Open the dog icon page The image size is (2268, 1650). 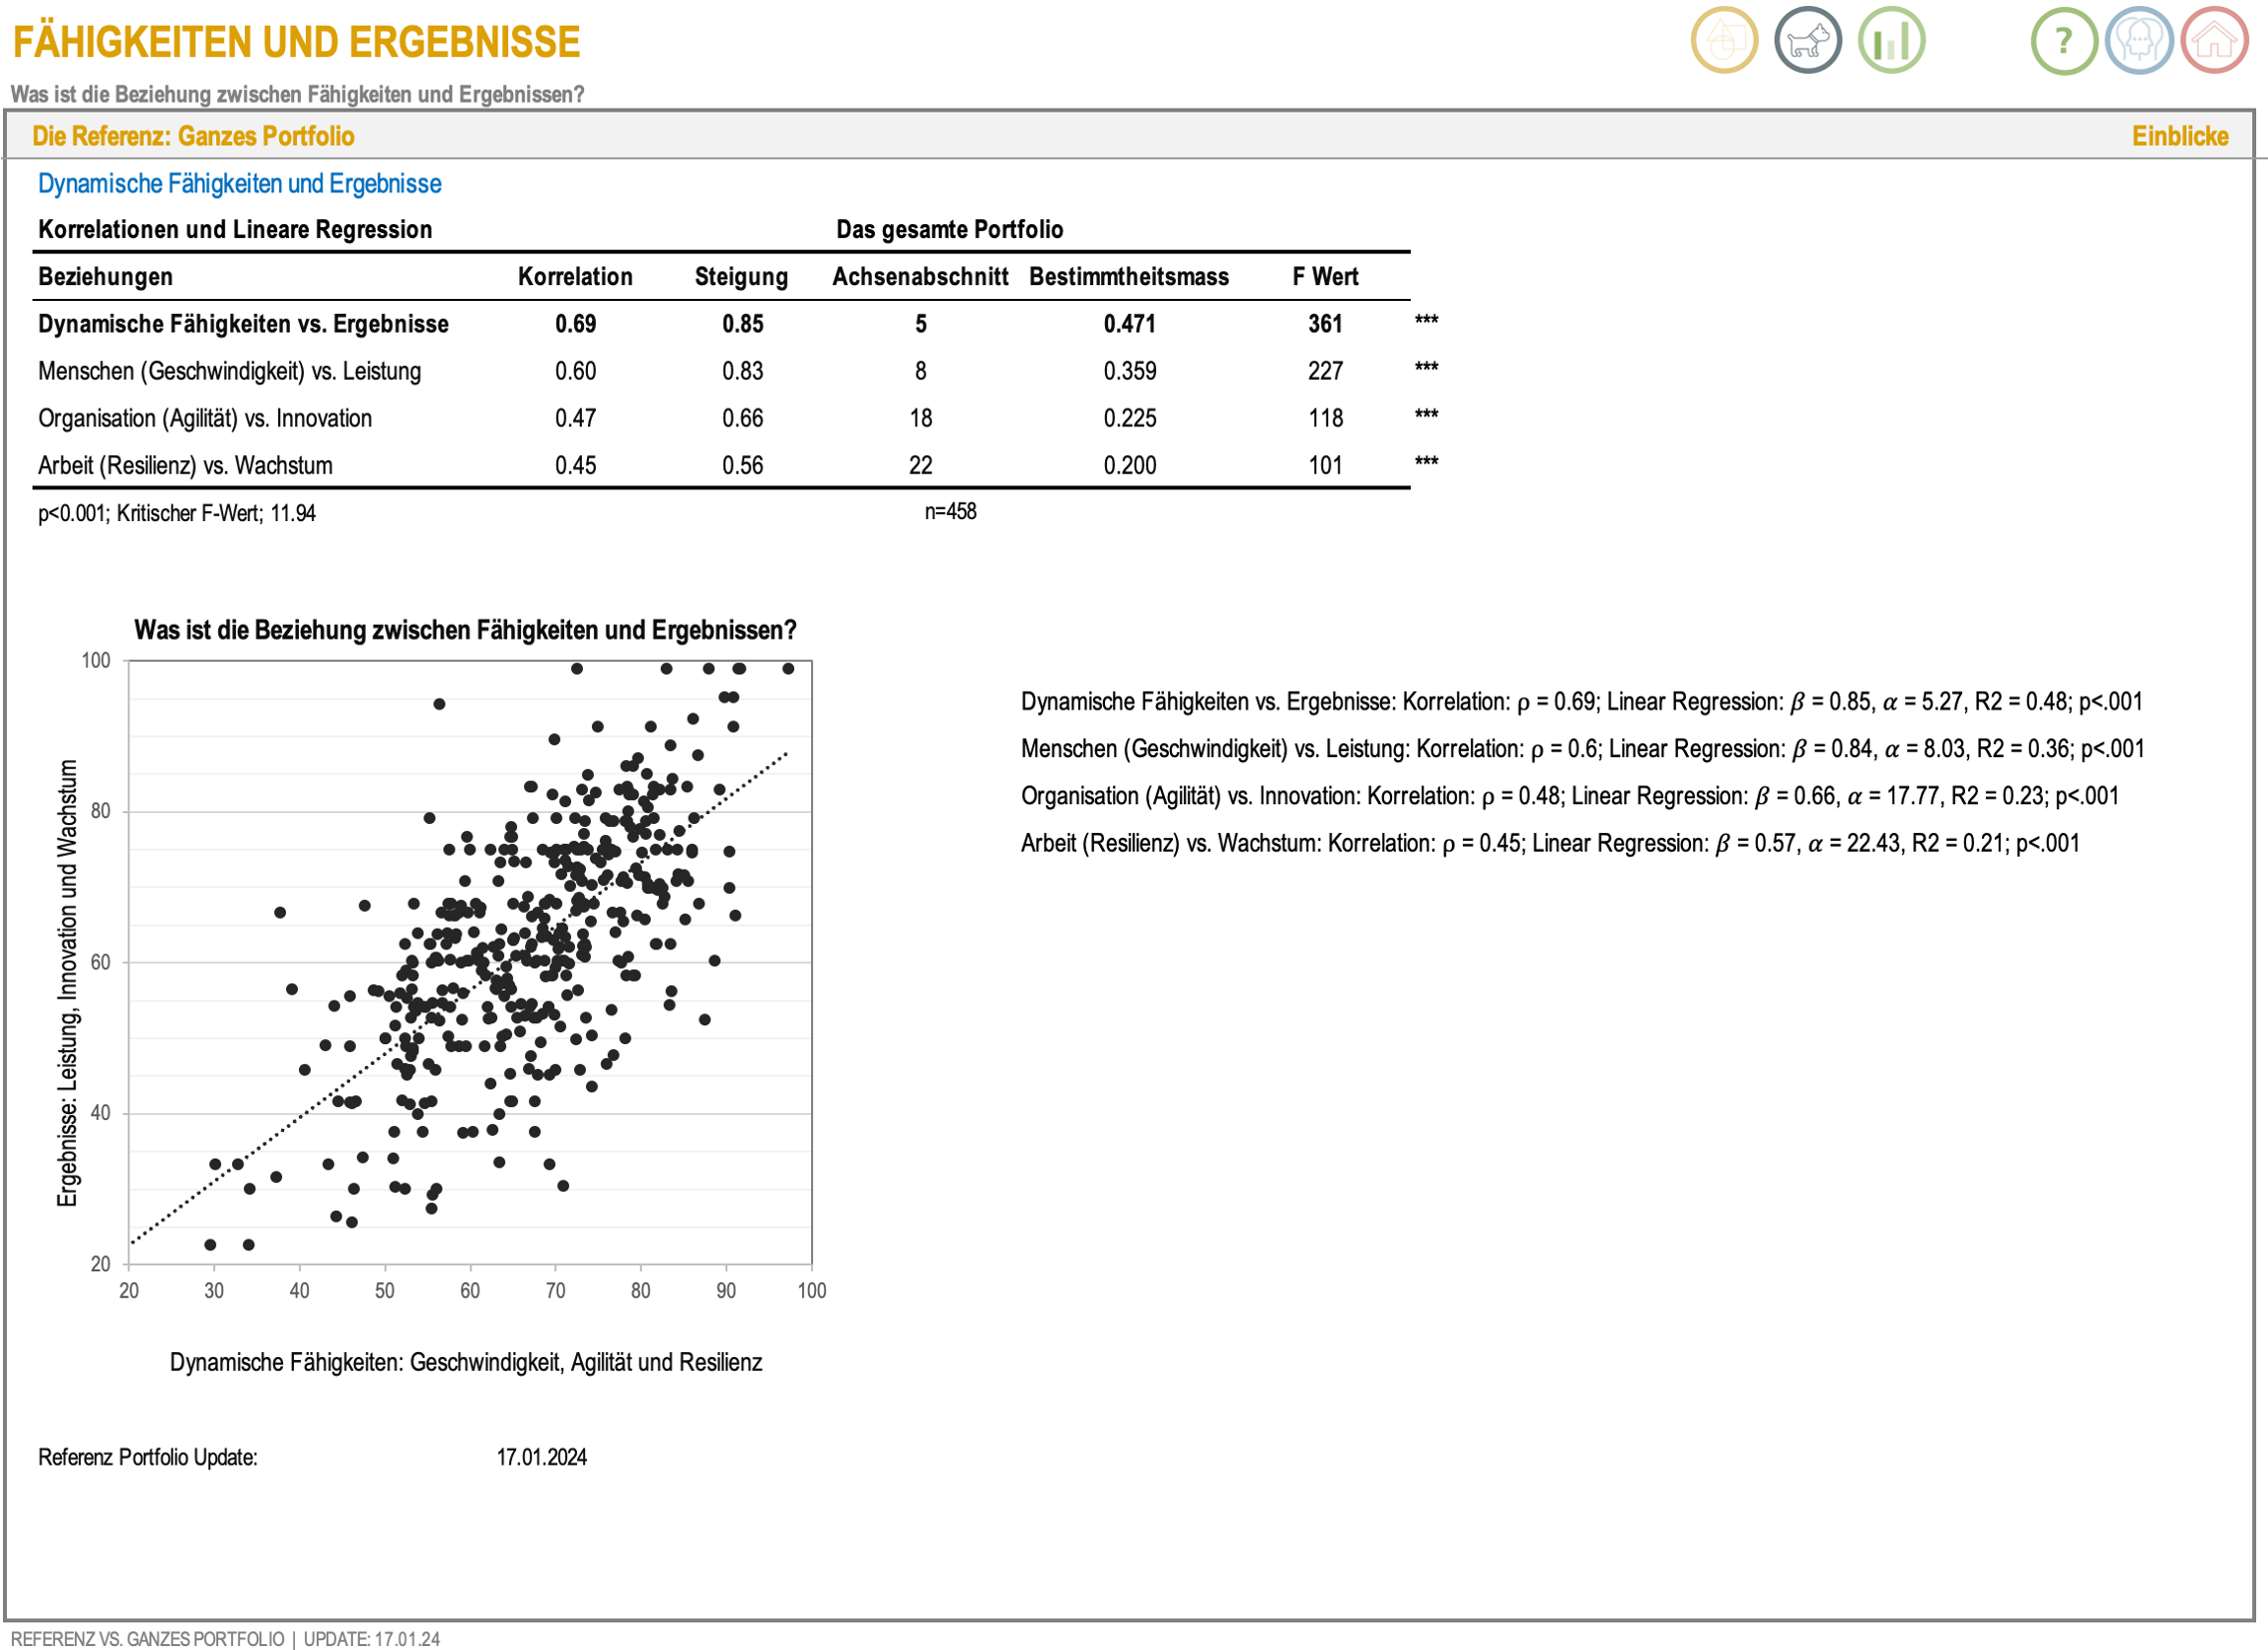[x=1808, y=41]
